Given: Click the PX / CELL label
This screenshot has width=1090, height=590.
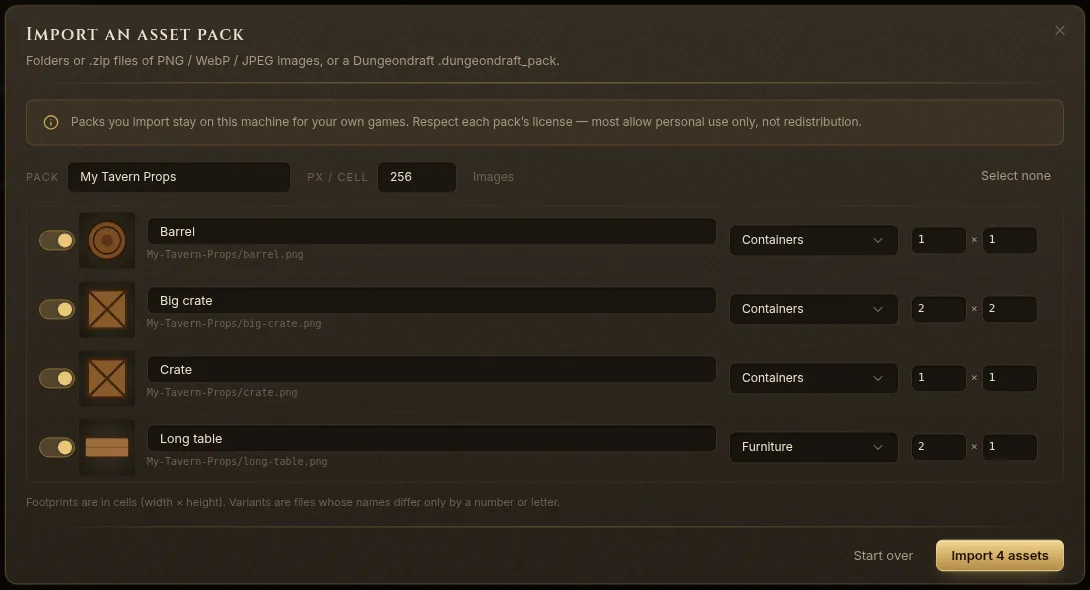Looking at the screenshot, I should click(x=337, y=177).
